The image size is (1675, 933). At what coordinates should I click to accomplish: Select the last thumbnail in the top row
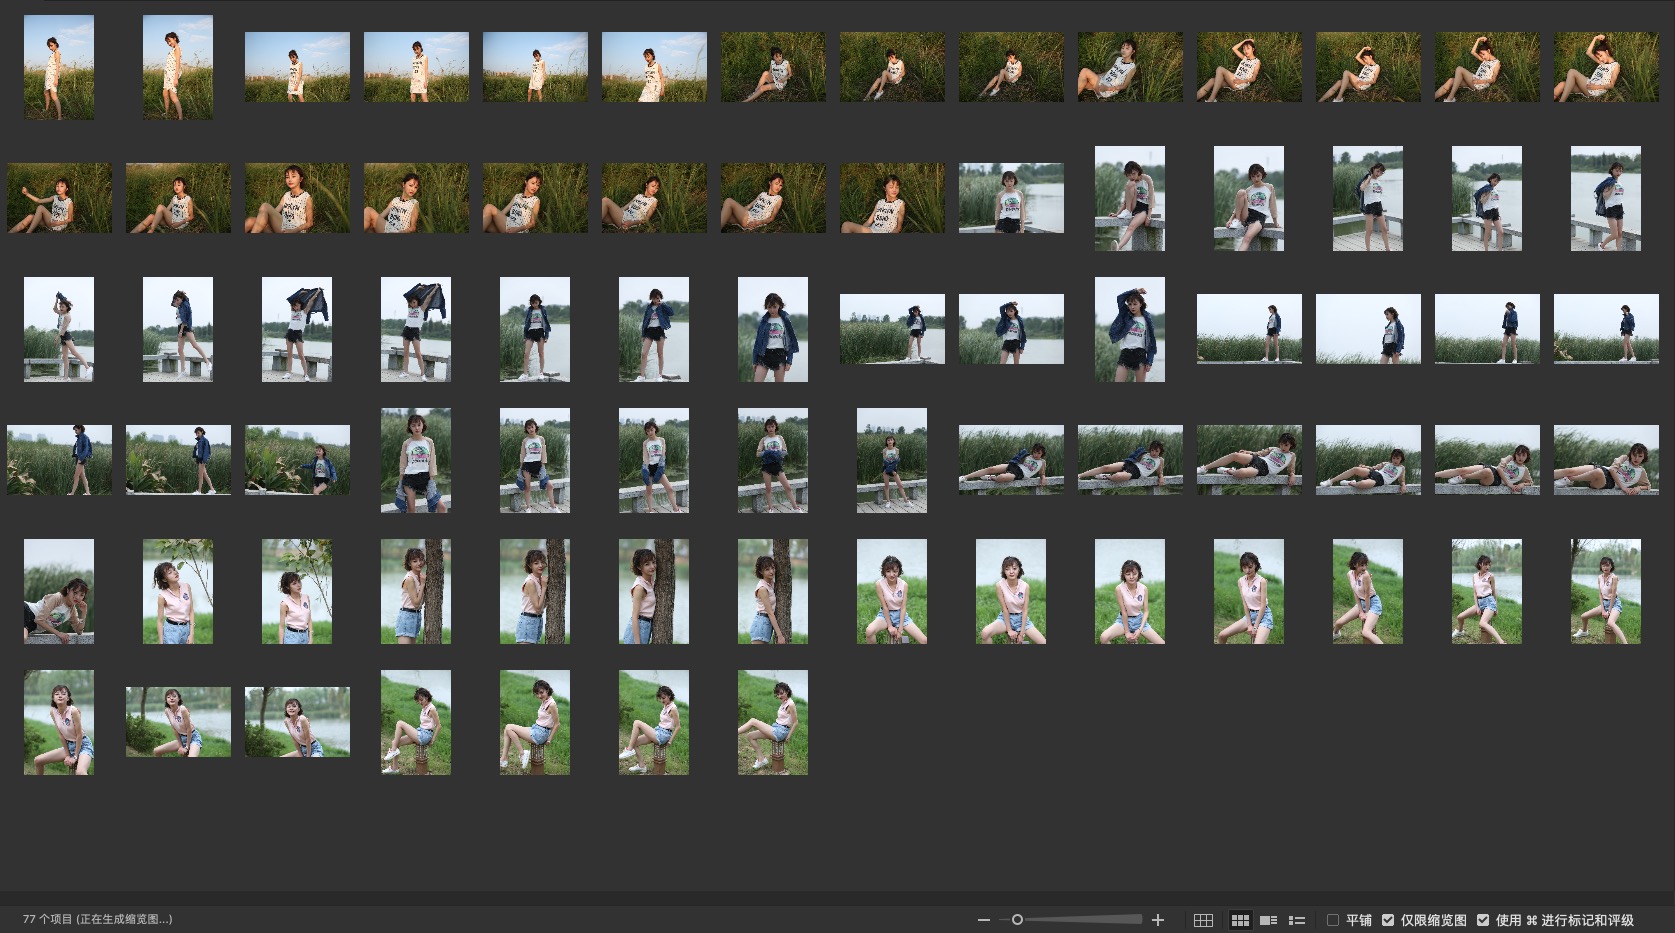pyautogui.click(x=1605, y=67)
